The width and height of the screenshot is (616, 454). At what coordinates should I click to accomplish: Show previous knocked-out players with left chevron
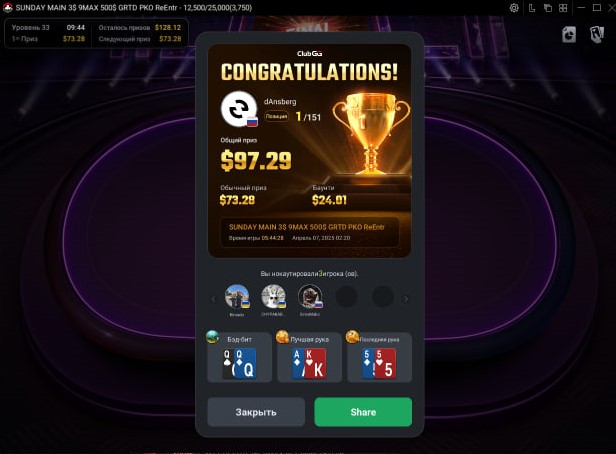click(213, 299)
